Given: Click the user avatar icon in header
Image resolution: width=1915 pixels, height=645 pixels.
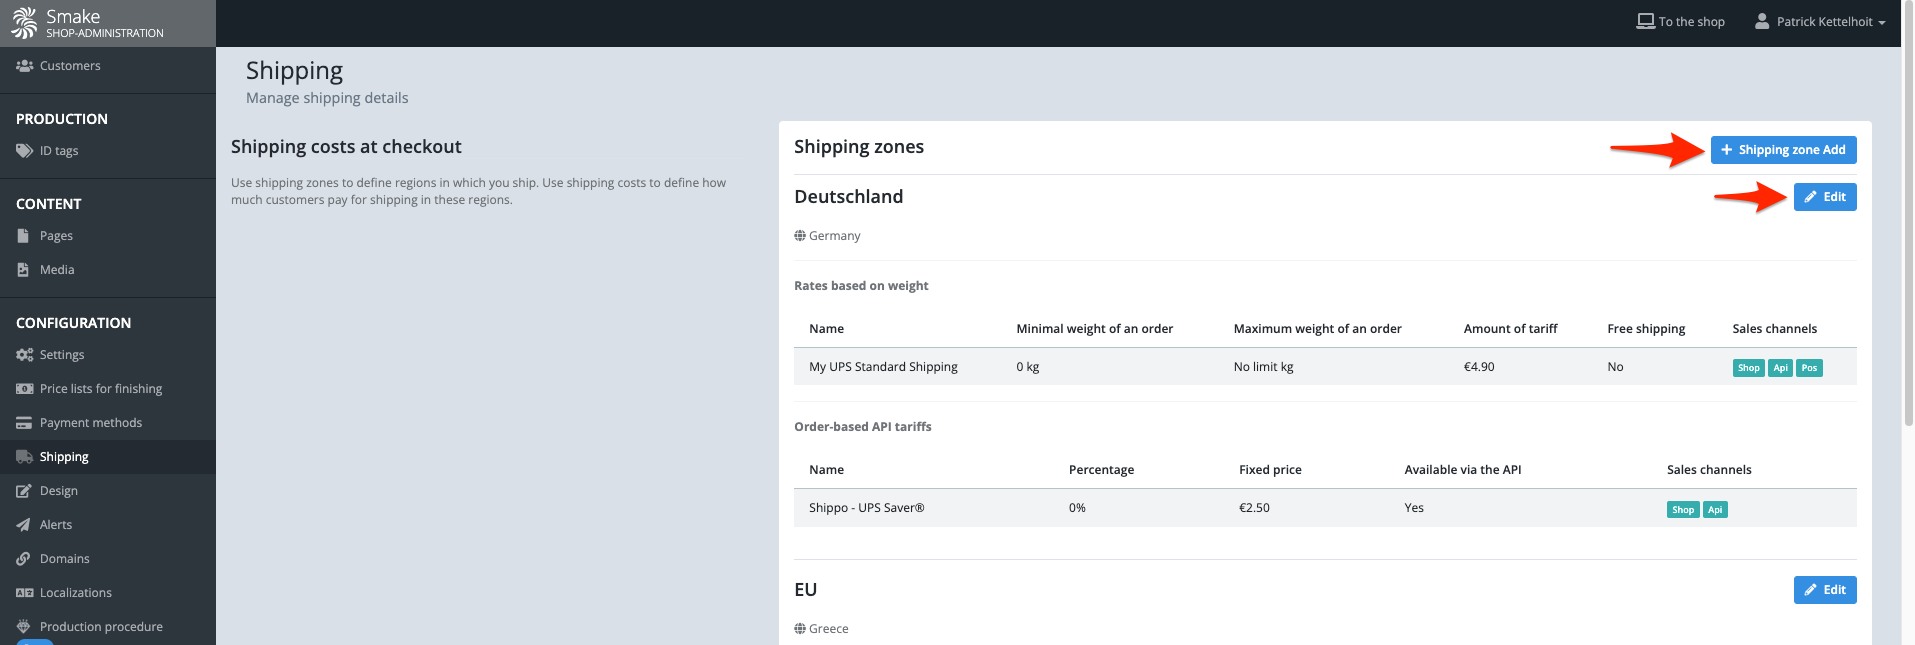Looking at the screenshot, I should pyautogui.click(x=1762, y=21).
